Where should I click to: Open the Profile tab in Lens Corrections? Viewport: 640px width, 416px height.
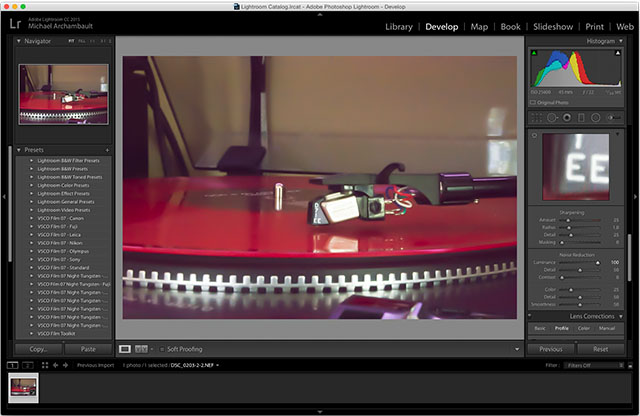coord(562,328)
